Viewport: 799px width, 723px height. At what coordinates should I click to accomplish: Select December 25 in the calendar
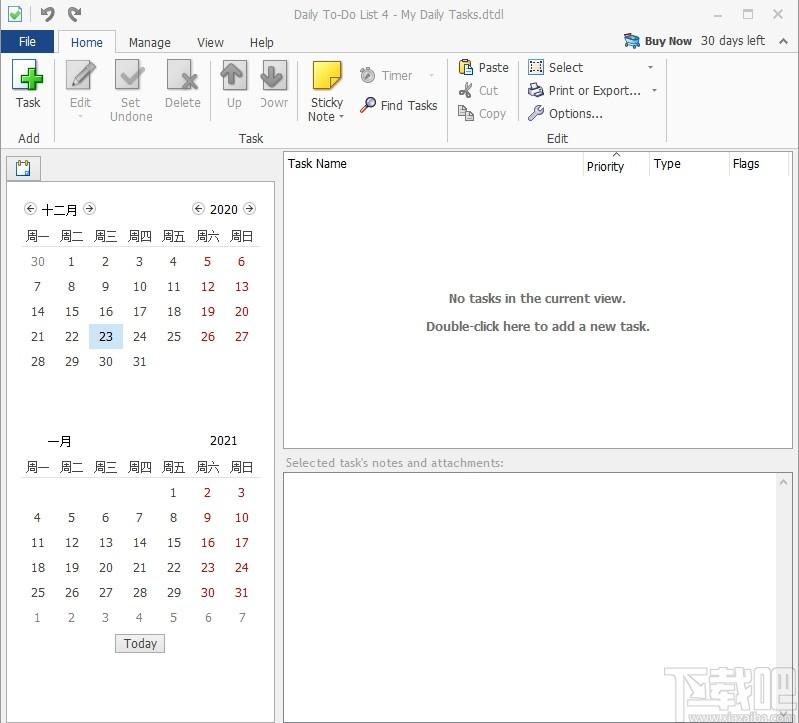click(x=174, y=336)
